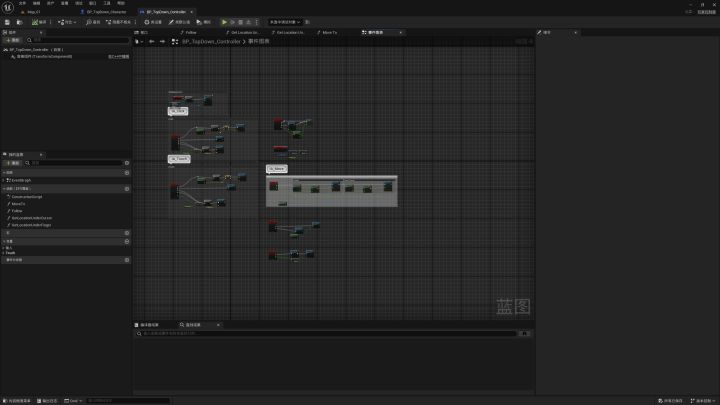Open the Output Log
Image resolution: width=720 pixels, height=405 pixels.
coord(47,401)
